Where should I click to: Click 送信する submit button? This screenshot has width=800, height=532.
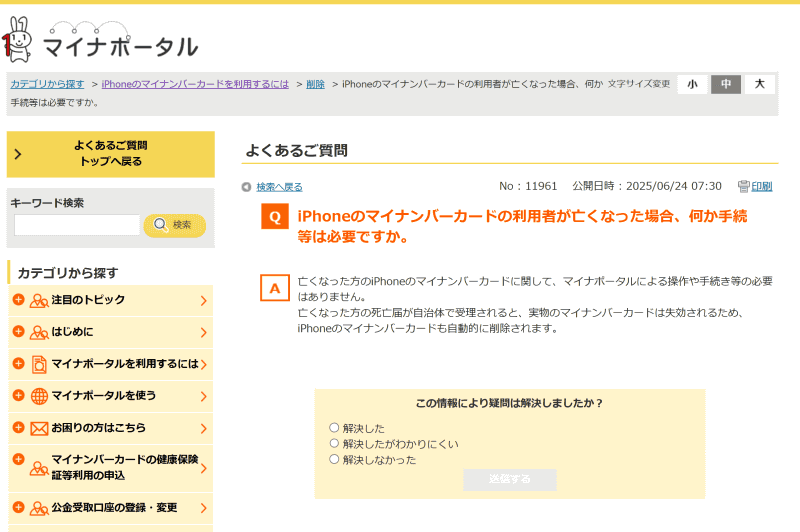[510, 479]
